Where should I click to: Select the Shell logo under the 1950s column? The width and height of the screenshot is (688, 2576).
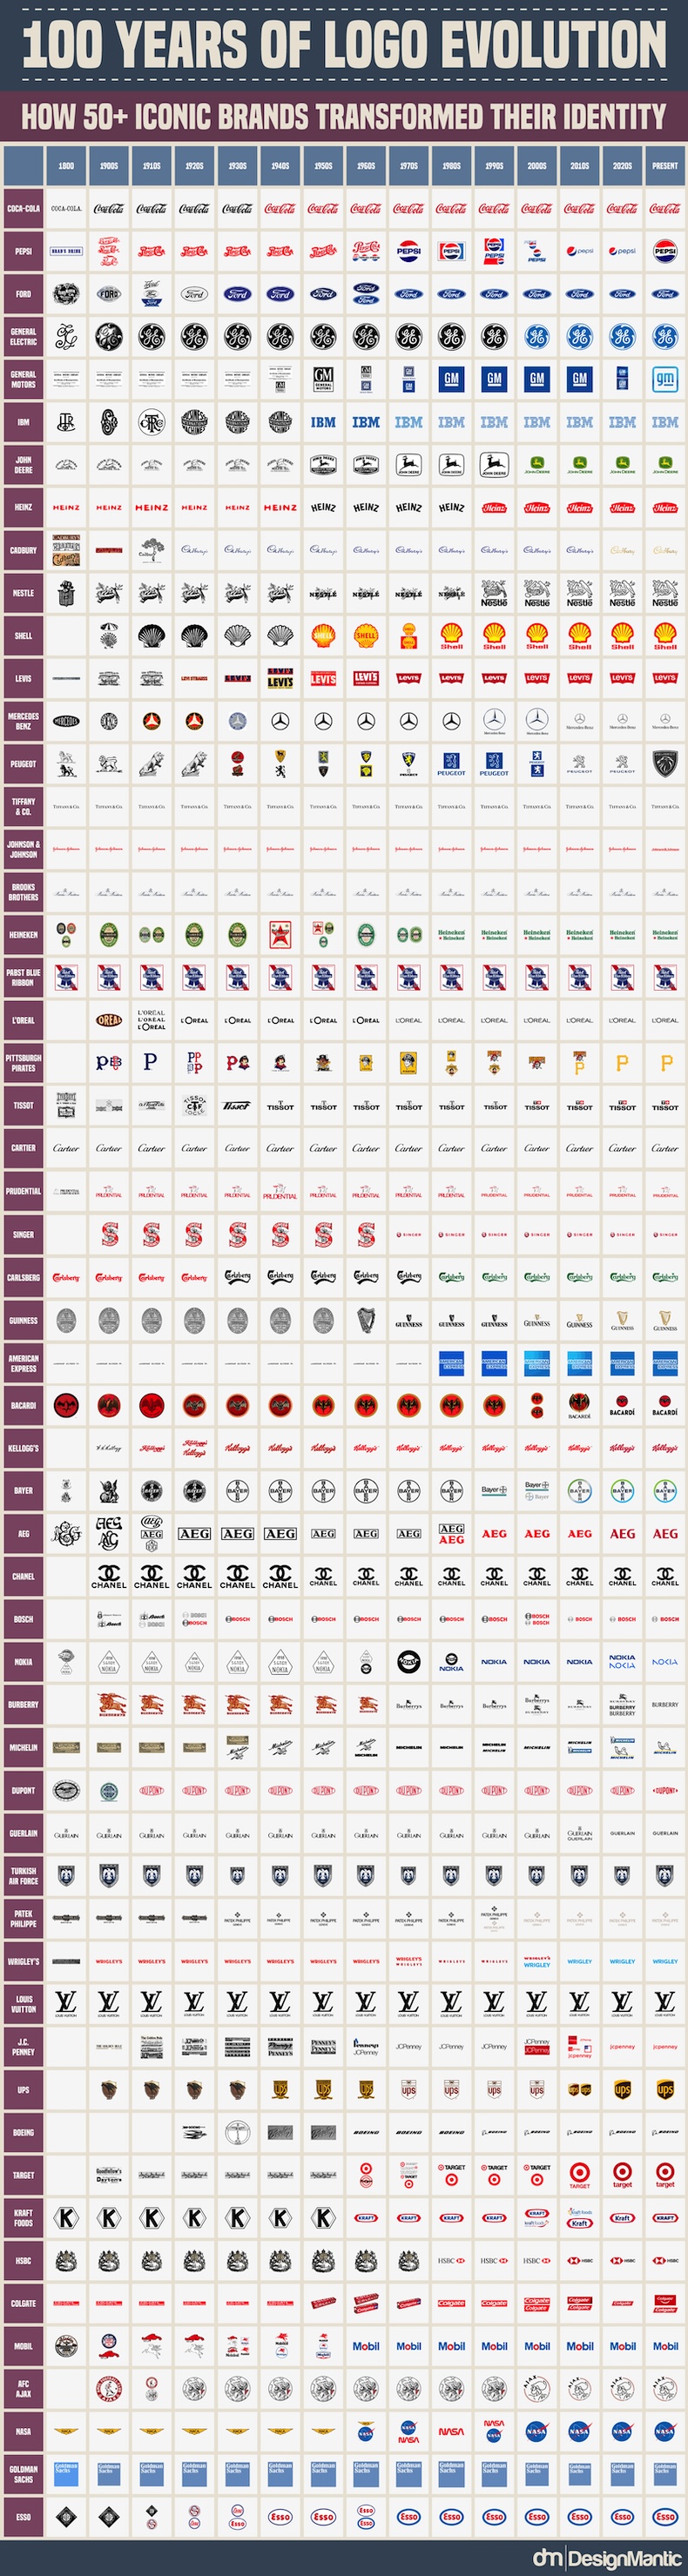(323, 635)
